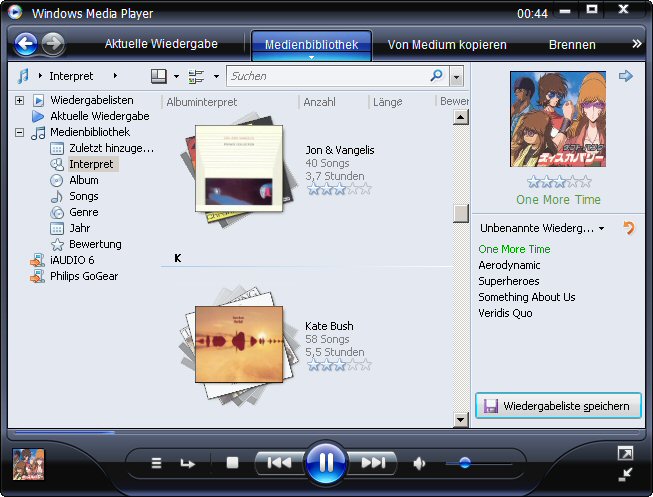Open the search options dropdown
Image resolution: width=653 pixels, height=497 pixels.
pos(456,77)
